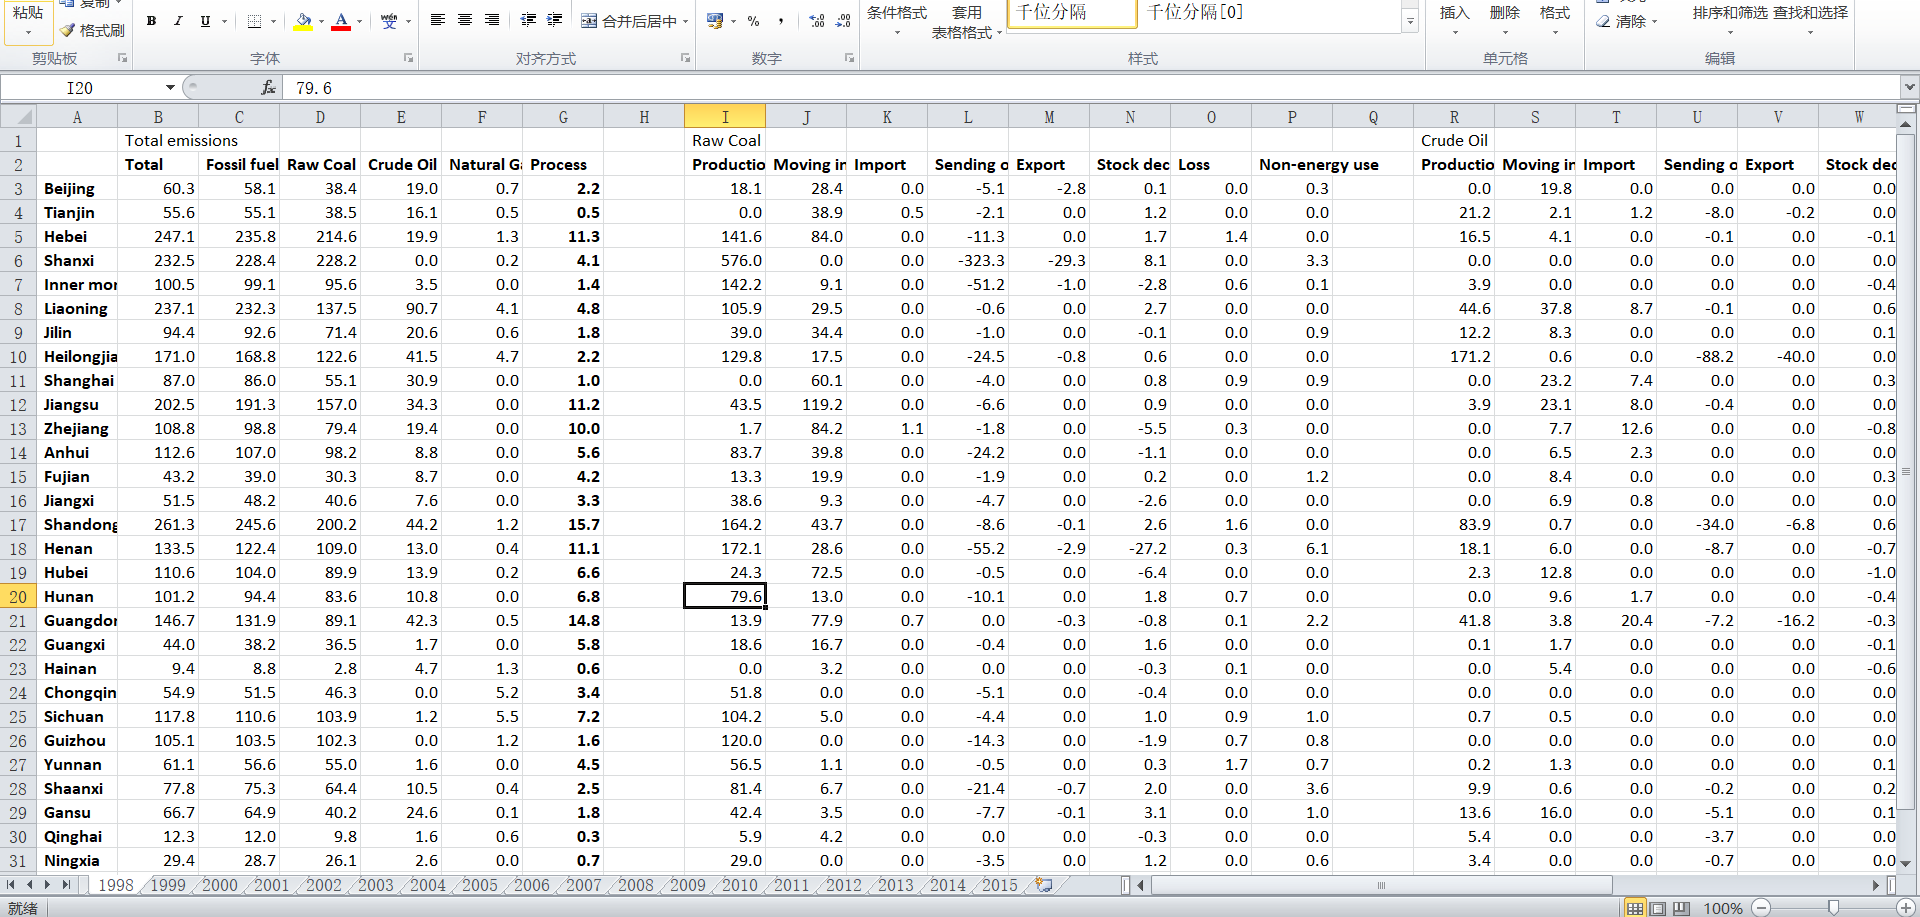1920x917 pixels.
Task: Apply red font color
Action: [x=341, y=21]
